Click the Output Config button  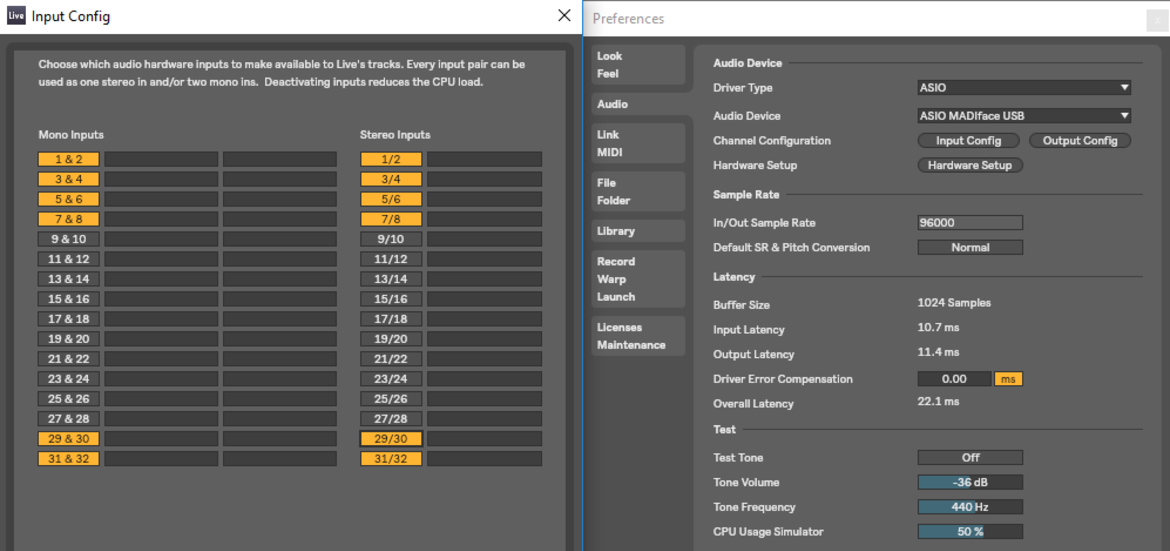click(x=1080, y=140)
